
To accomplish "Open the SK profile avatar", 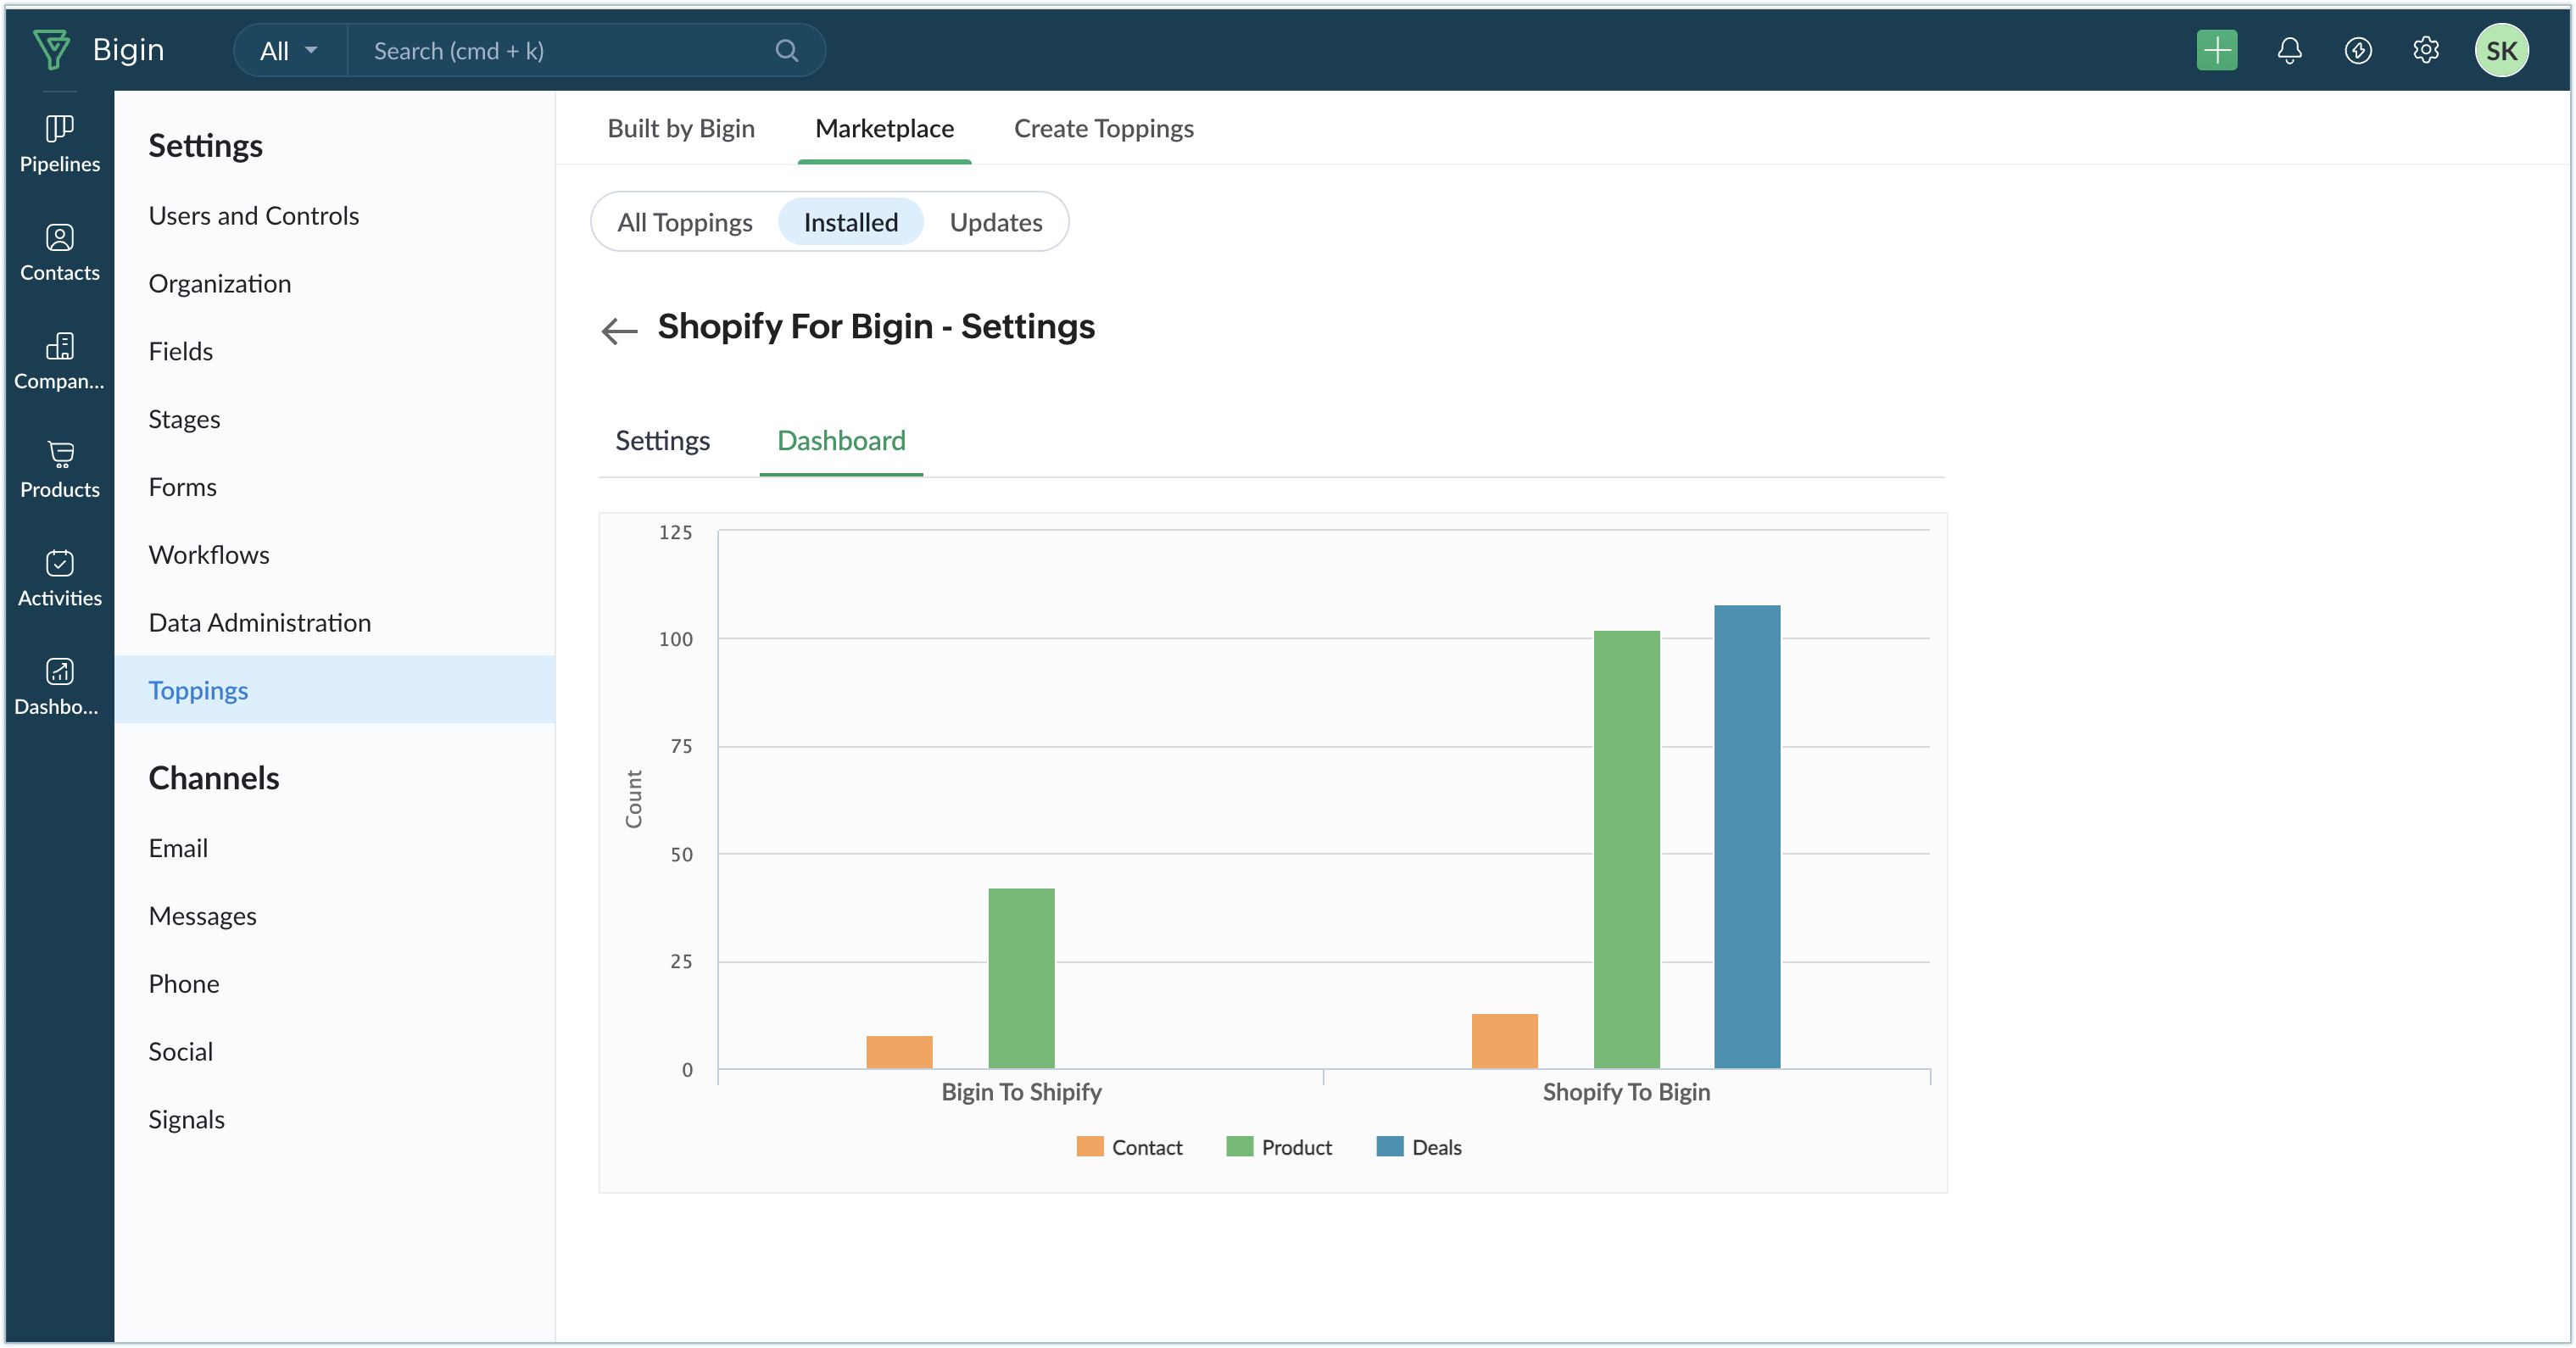I will tap(2502, 50).
